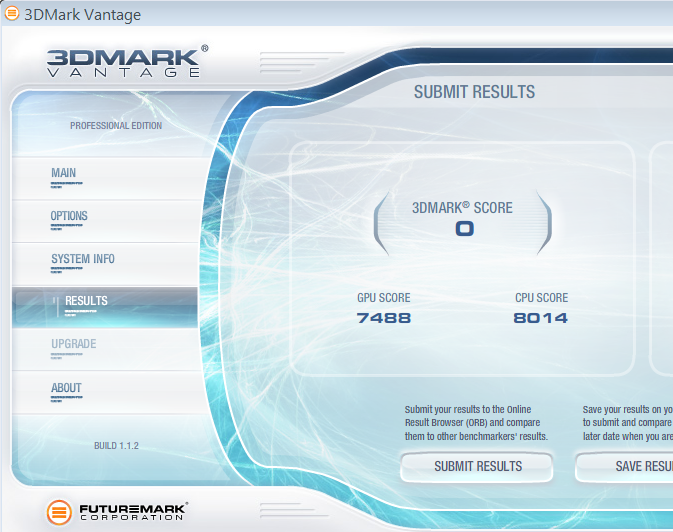673x532 pixels.
Task: Click the 3DMark Vantage logo
Action: (127, 61)
